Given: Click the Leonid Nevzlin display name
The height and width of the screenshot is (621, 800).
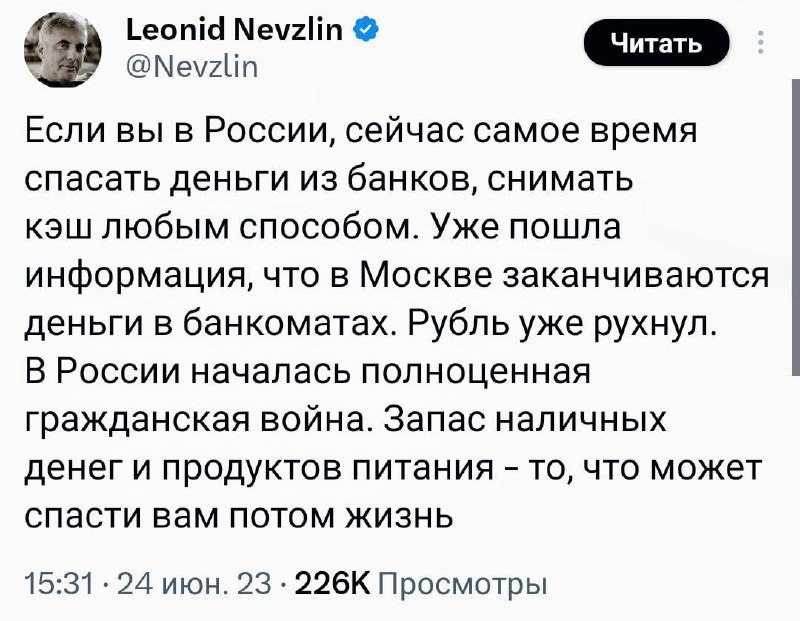Looking at the screenshot, I should point(236,33).
